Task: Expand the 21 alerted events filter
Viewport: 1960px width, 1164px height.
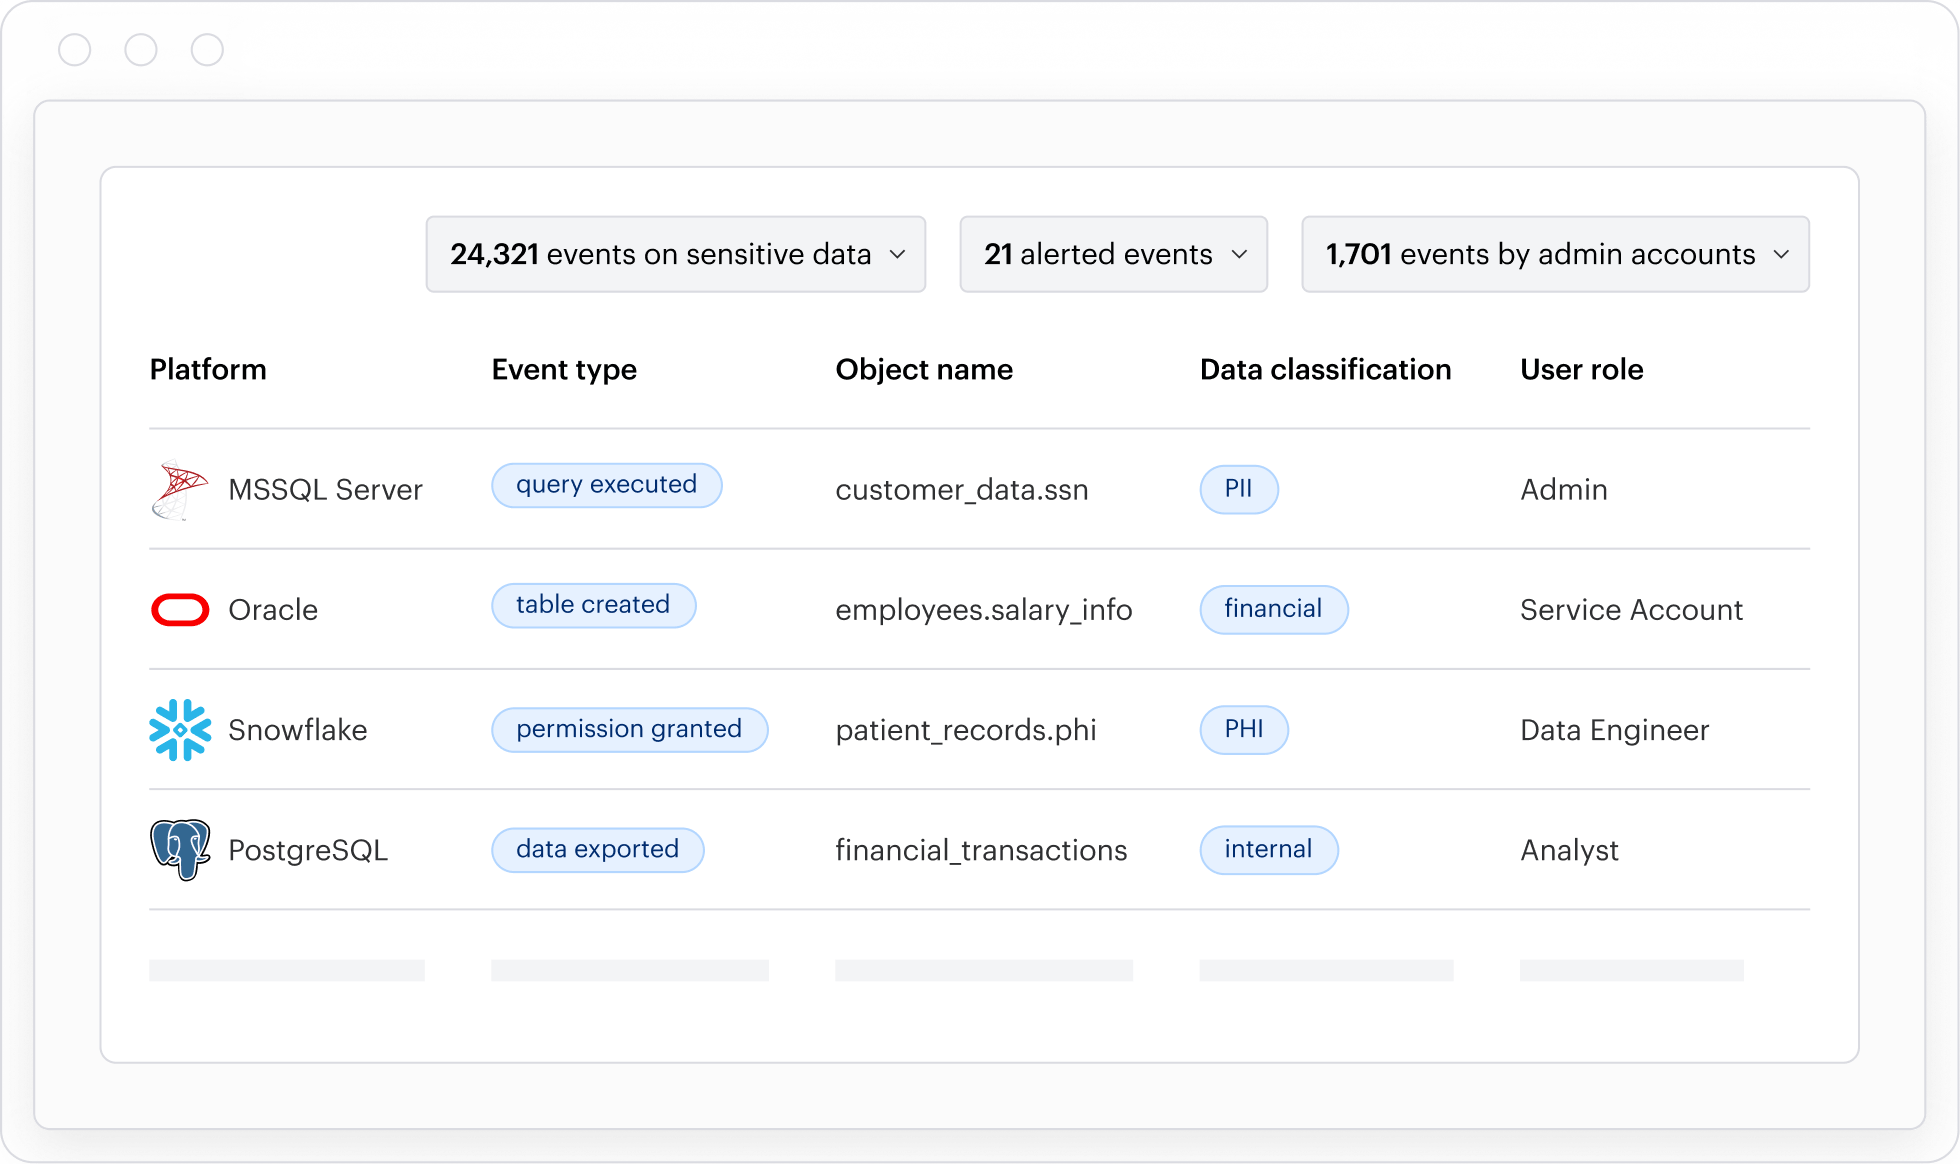Action: point(1113,254)
